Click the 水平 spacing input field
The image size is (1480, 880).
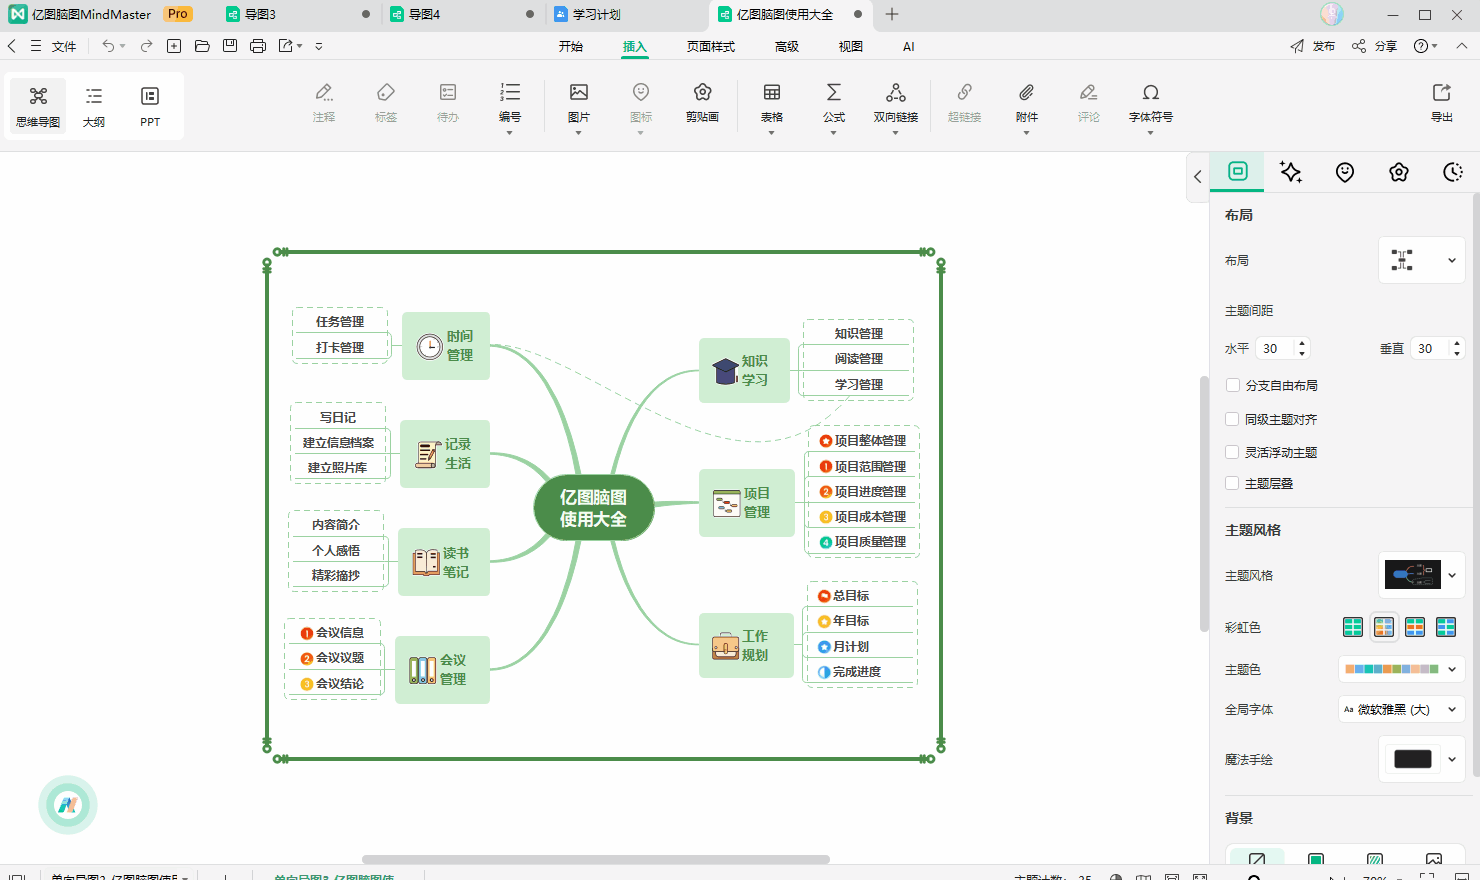click(x=1275, y=348)
